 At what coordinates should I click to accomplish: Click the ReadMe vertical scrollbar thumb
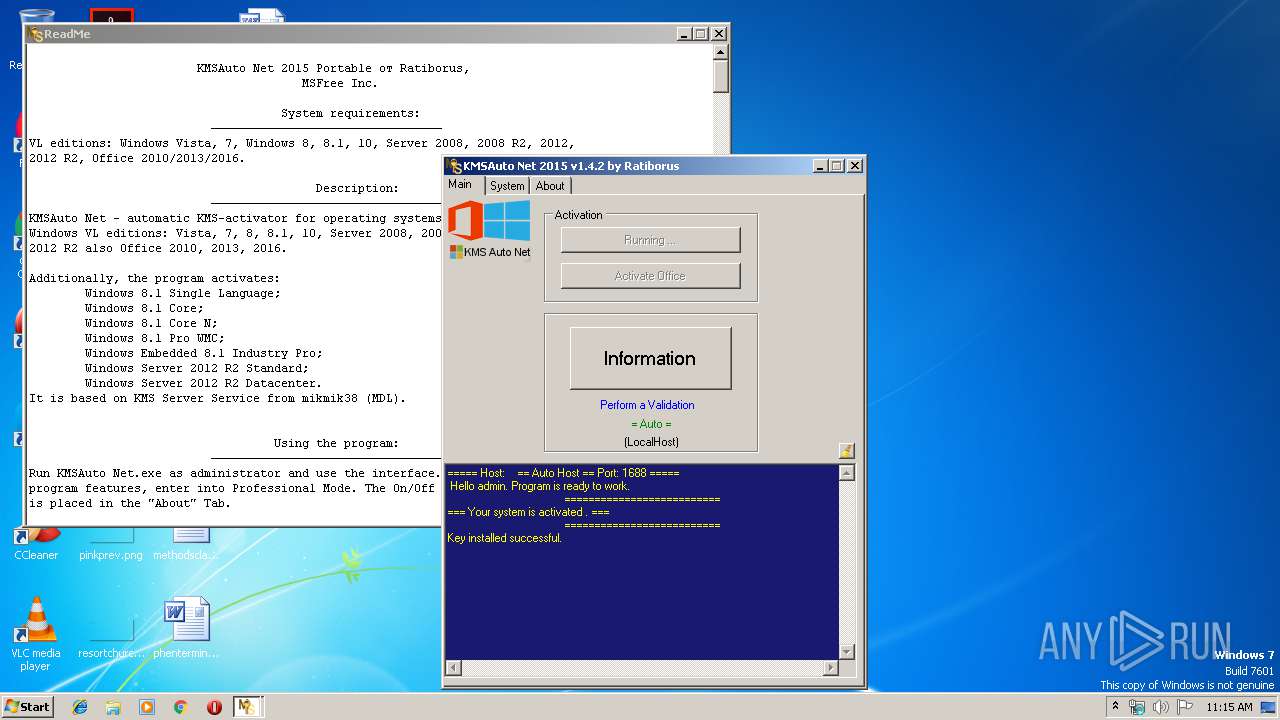(721, 76)
